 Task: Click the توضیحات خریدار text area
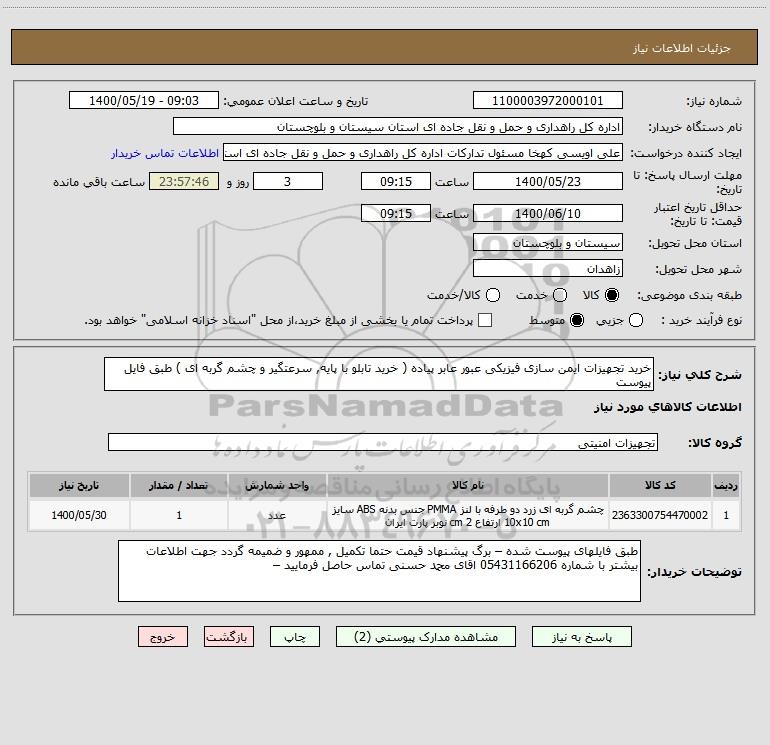(379, 571)
